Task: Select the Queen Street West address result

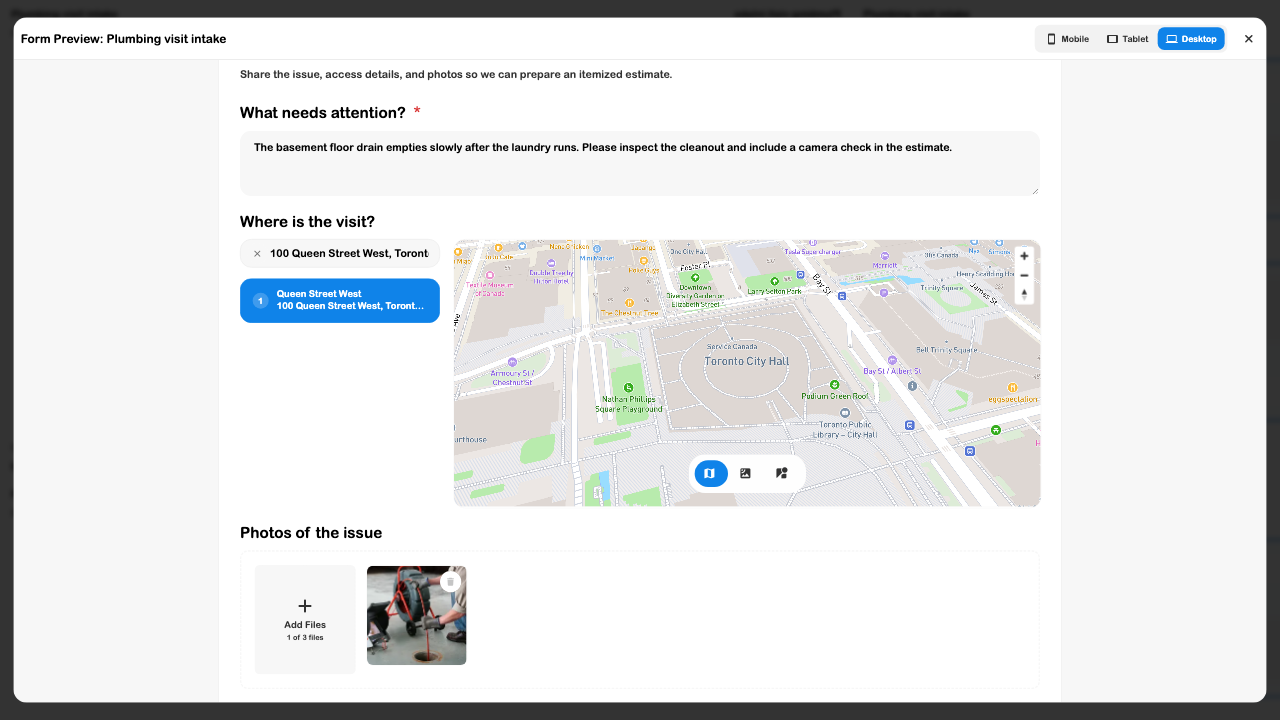Action: coord(340,300)
